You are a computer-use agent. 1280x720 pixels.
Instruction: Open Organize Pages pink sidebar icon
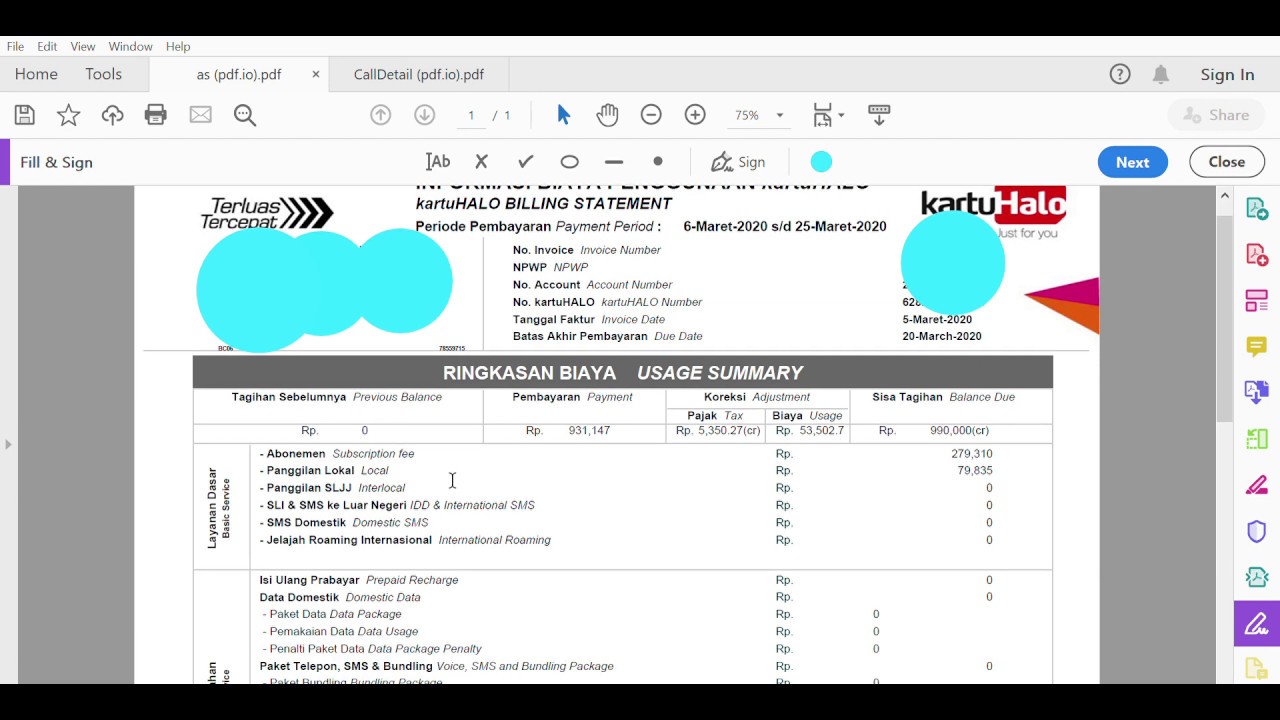coord(1256,300)
